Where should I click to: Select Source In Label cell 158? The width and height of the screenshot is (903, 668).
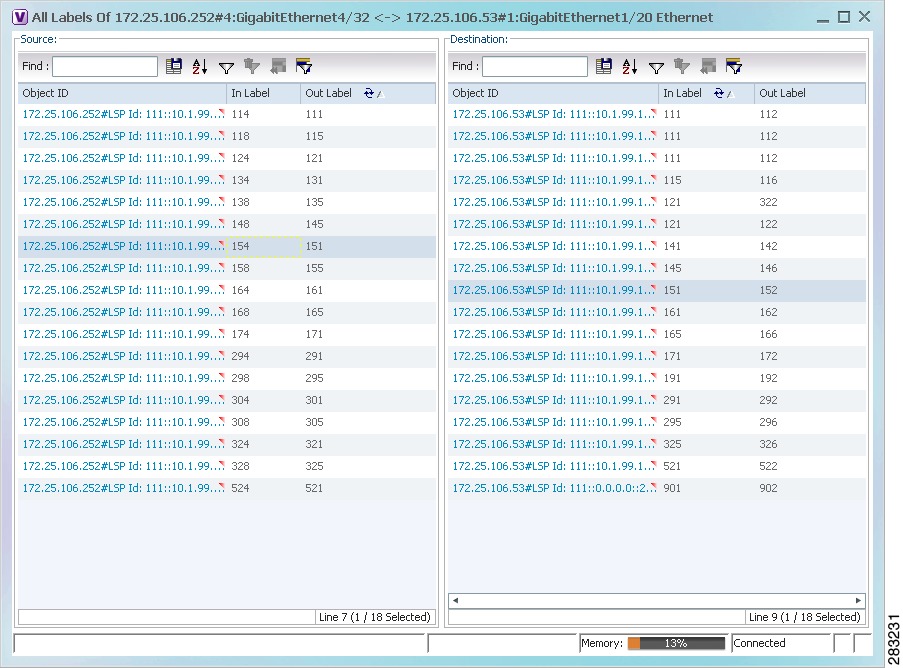click(263, 268)
